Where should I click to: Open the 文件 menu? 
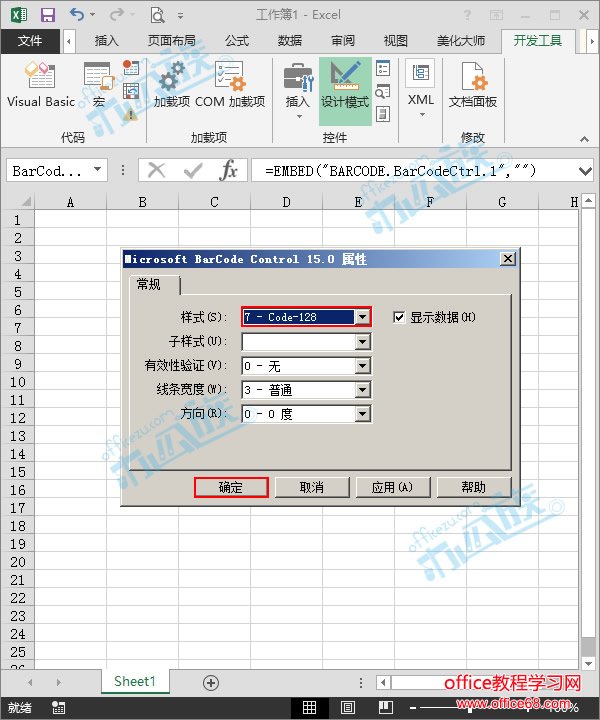30,41
